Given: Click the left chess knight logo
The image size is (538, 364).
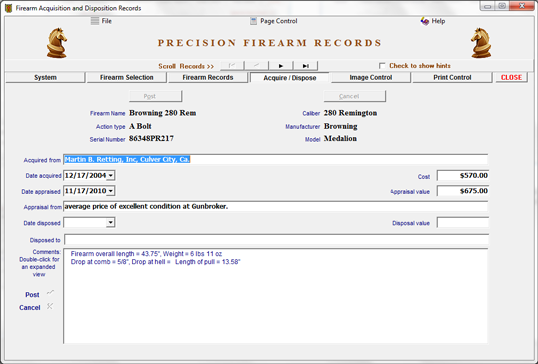Looking at the screenshot, I should 57,43.
